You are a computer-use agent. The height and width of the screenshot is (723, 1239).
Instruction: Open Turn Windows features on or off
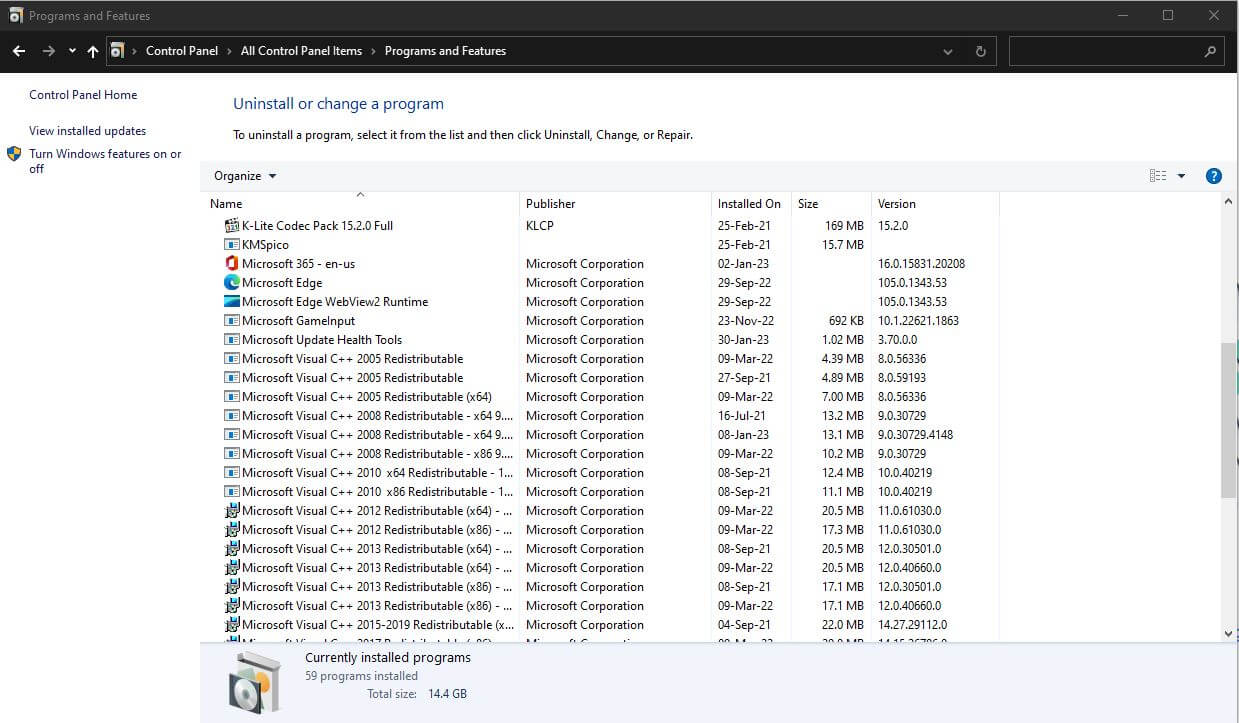point(105,161)
